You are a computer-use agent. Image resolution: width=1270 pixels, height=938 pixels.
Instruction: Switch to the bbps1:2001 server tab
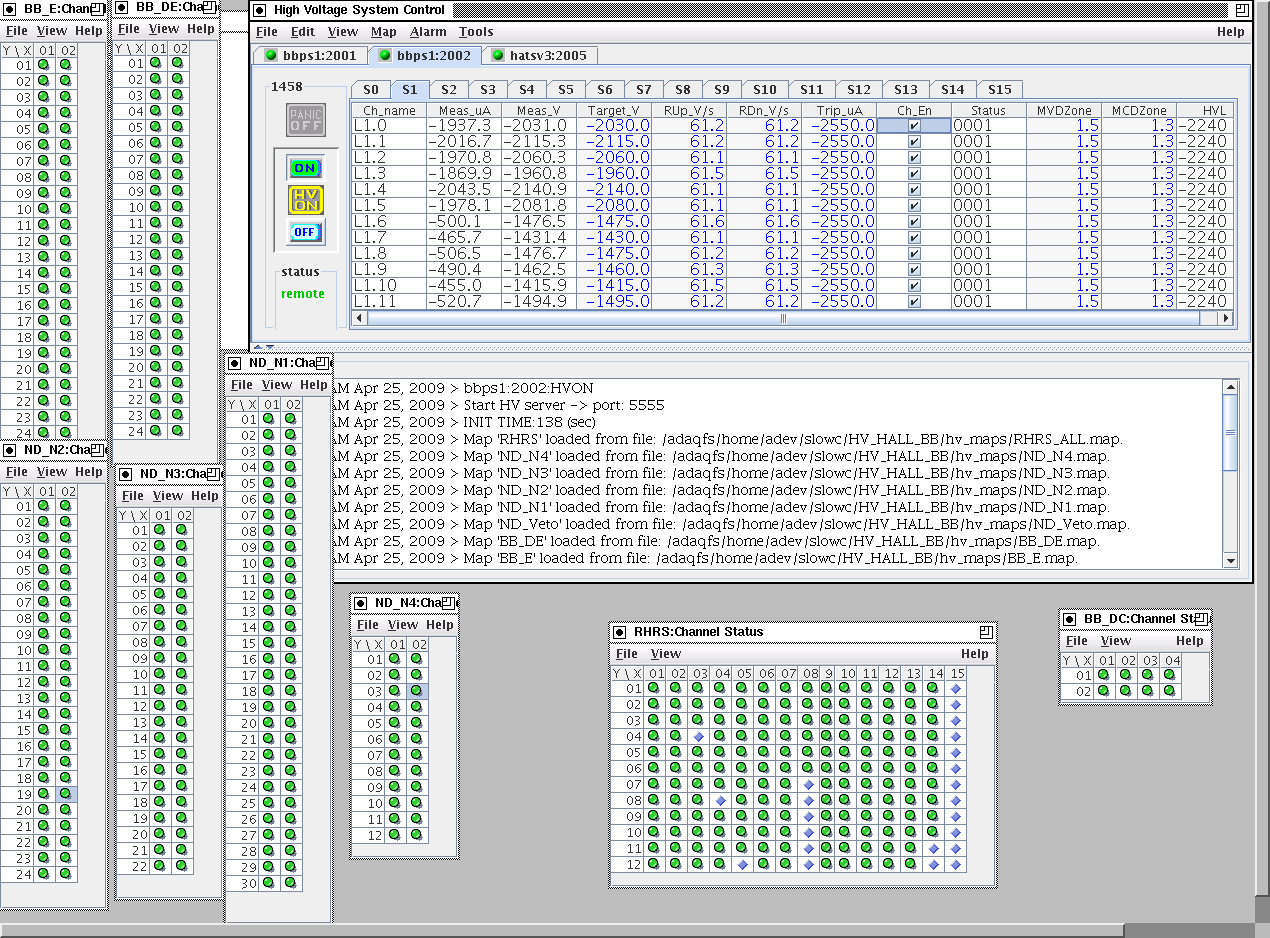[x=310, y=56]
